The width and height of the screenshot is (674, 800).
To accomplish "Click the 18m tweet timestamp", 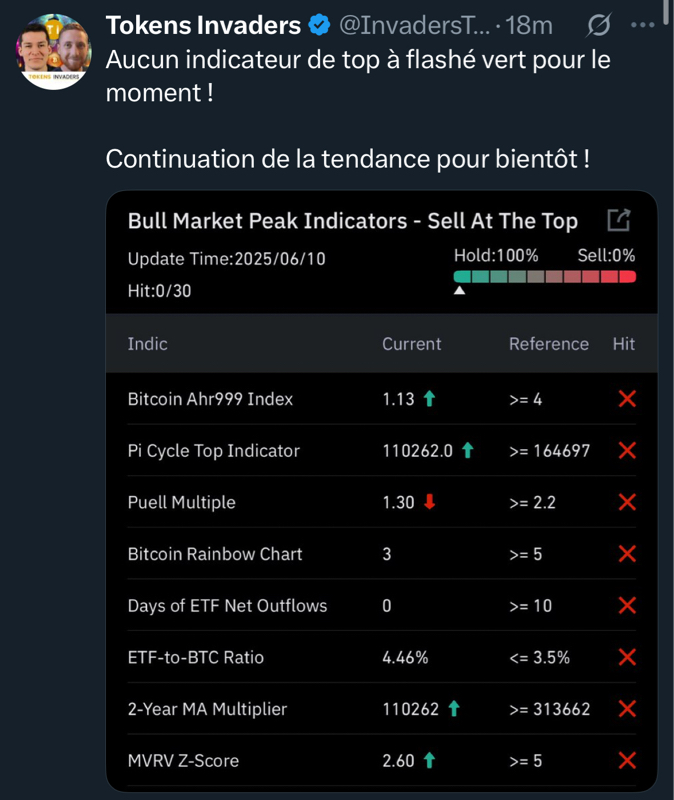I will (530, 25).
